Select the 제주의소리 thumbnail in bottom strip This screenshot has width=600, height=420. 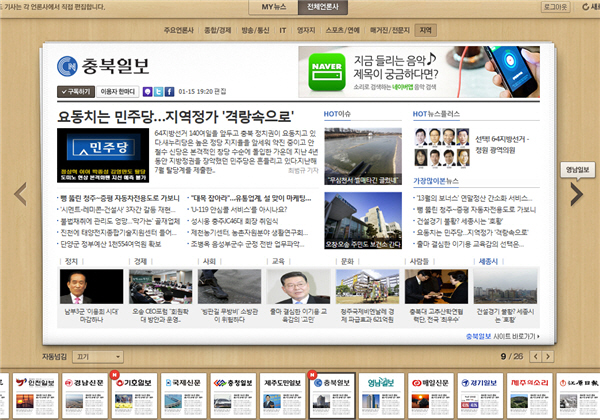(530, 396)
